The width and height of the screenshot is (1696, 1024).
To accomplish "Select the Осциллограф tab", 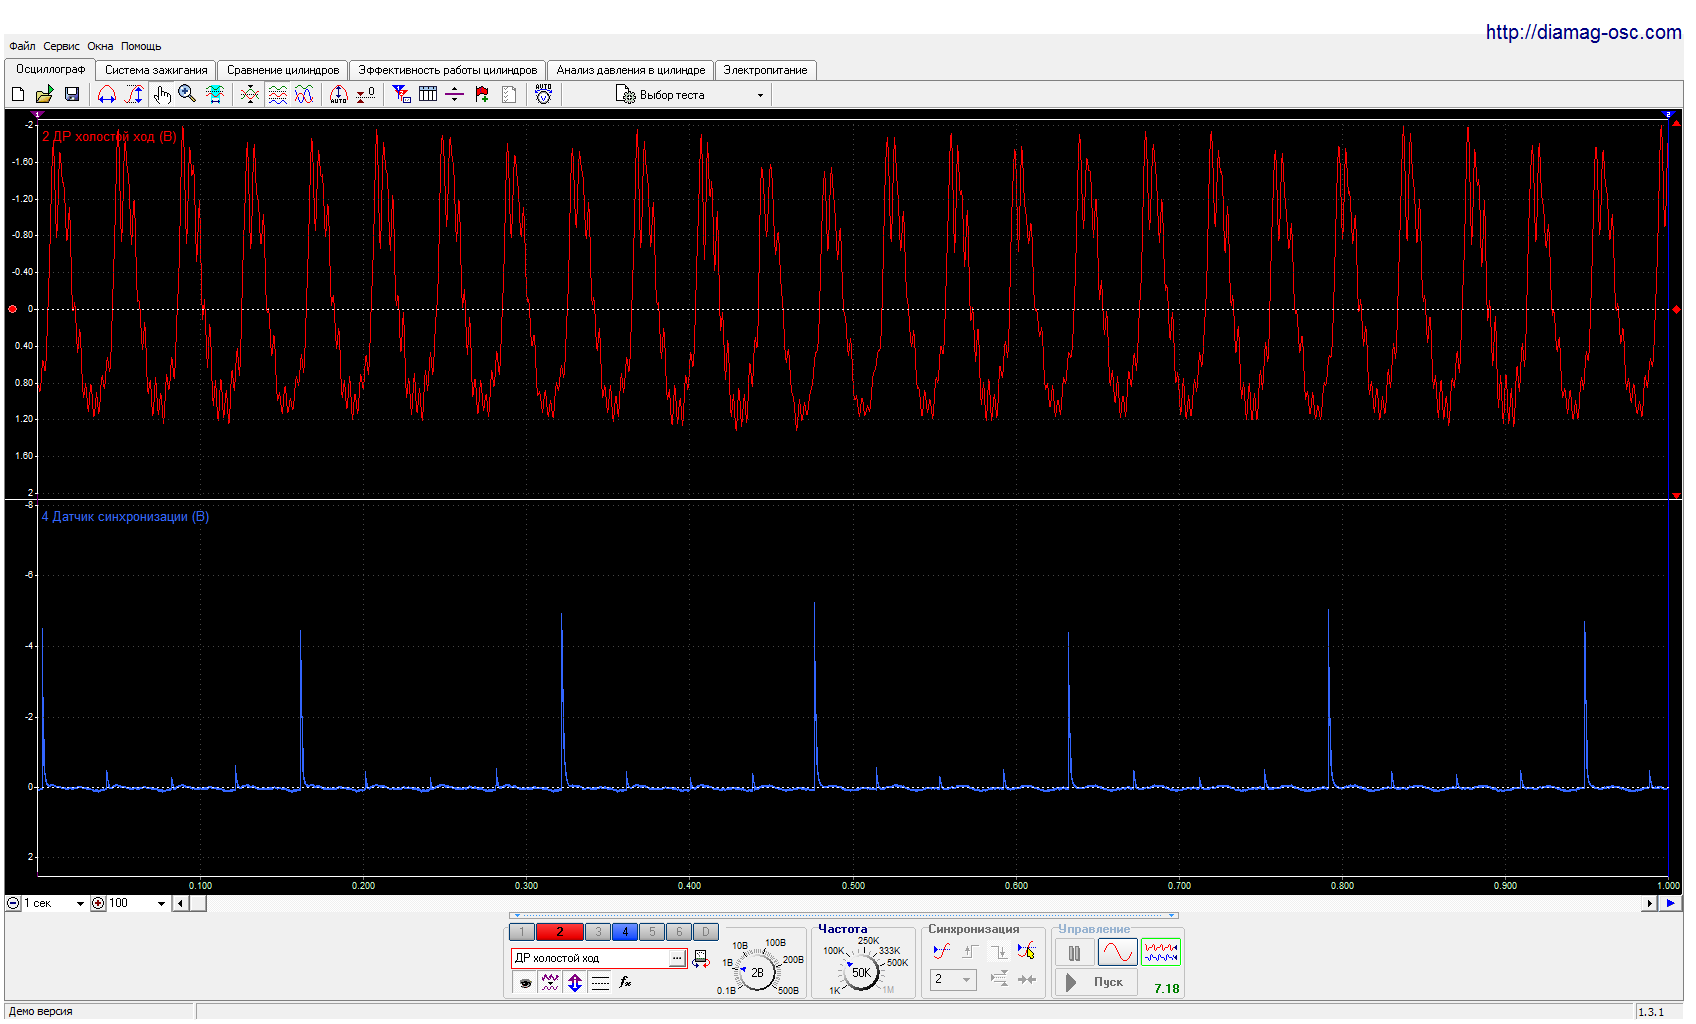I will pos(50,69).
